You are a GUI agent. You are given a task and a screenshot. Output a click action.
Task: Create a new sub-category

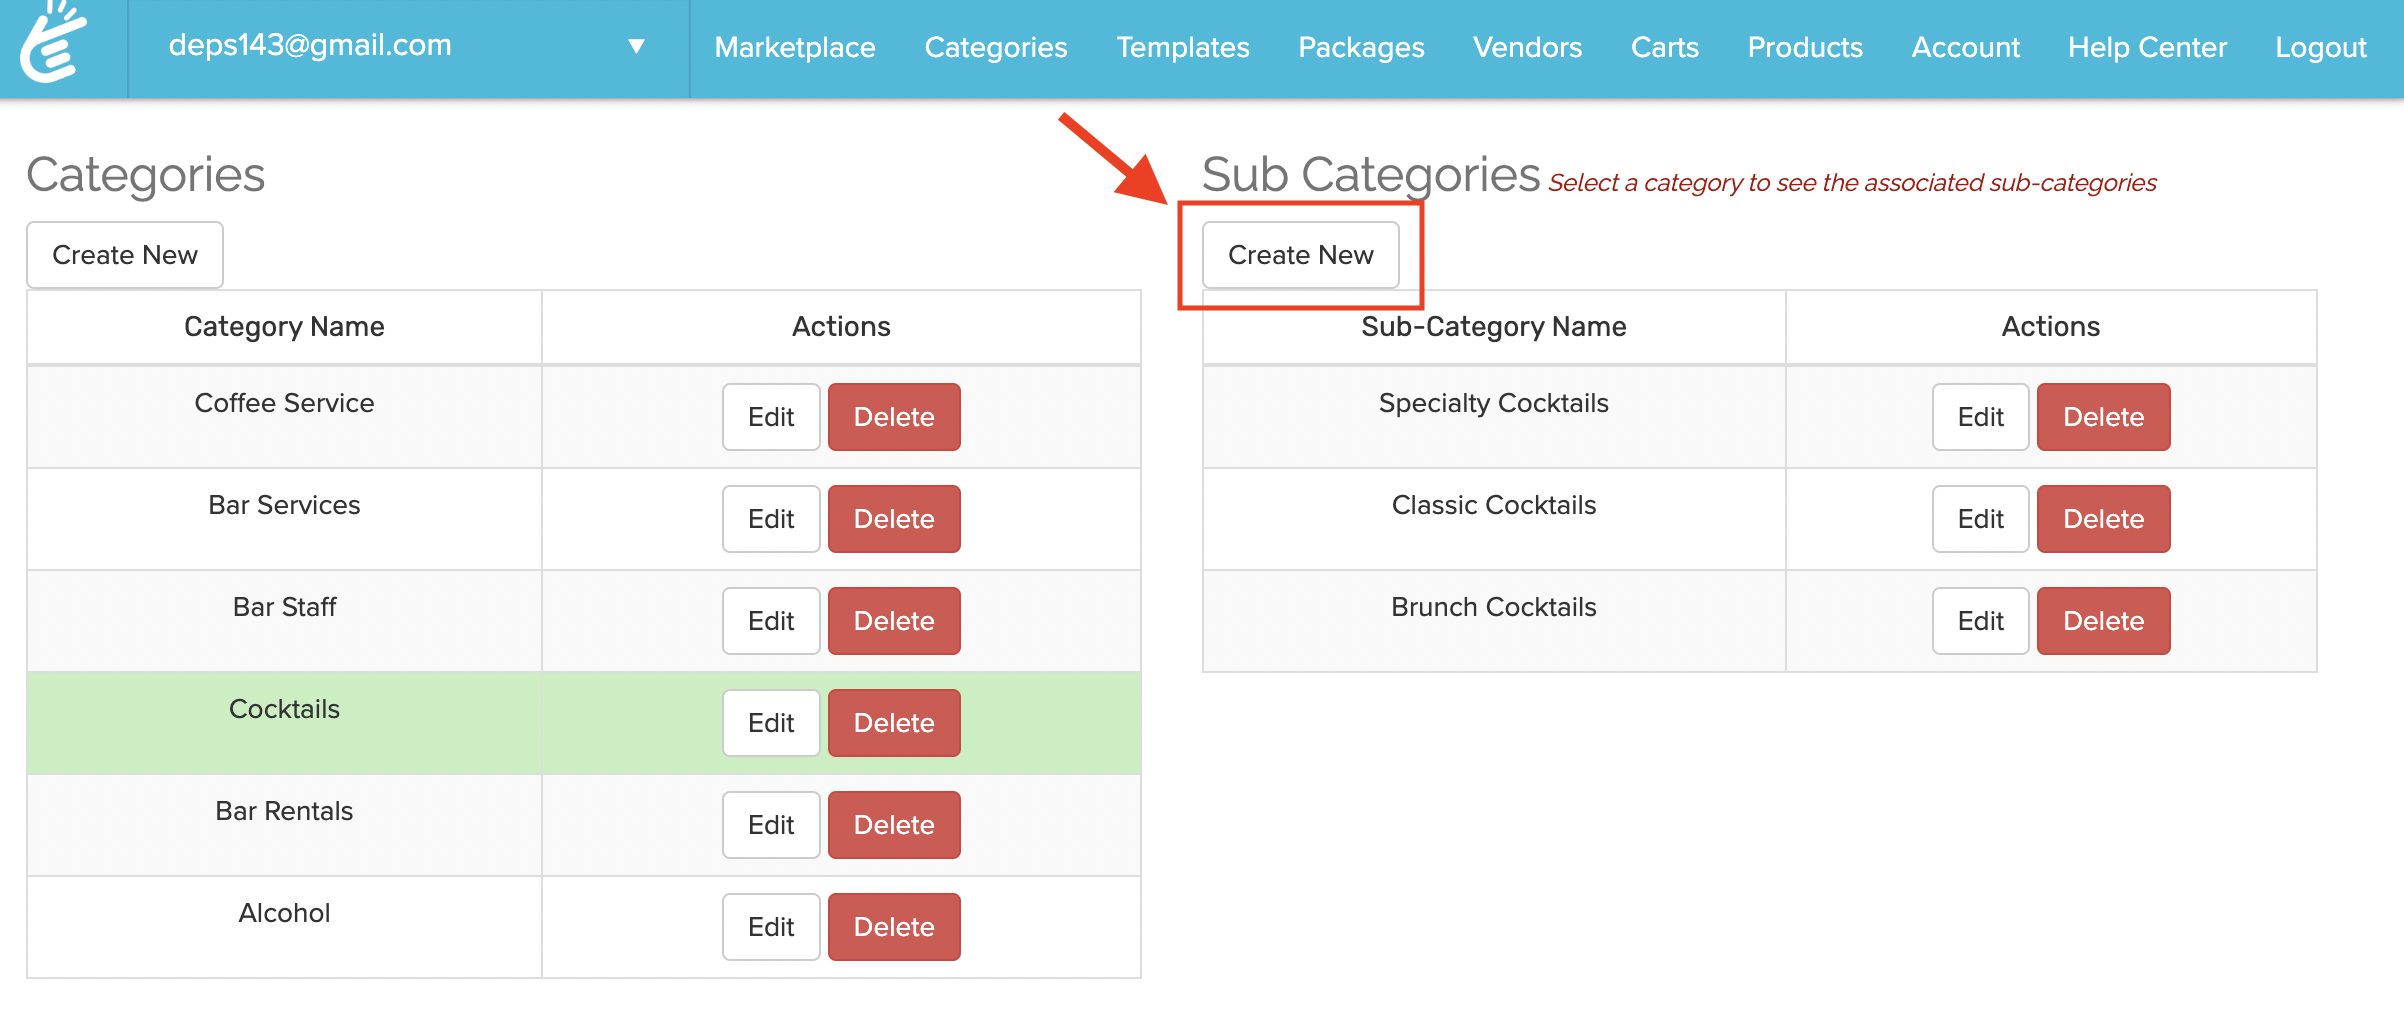coord(1300,255)
